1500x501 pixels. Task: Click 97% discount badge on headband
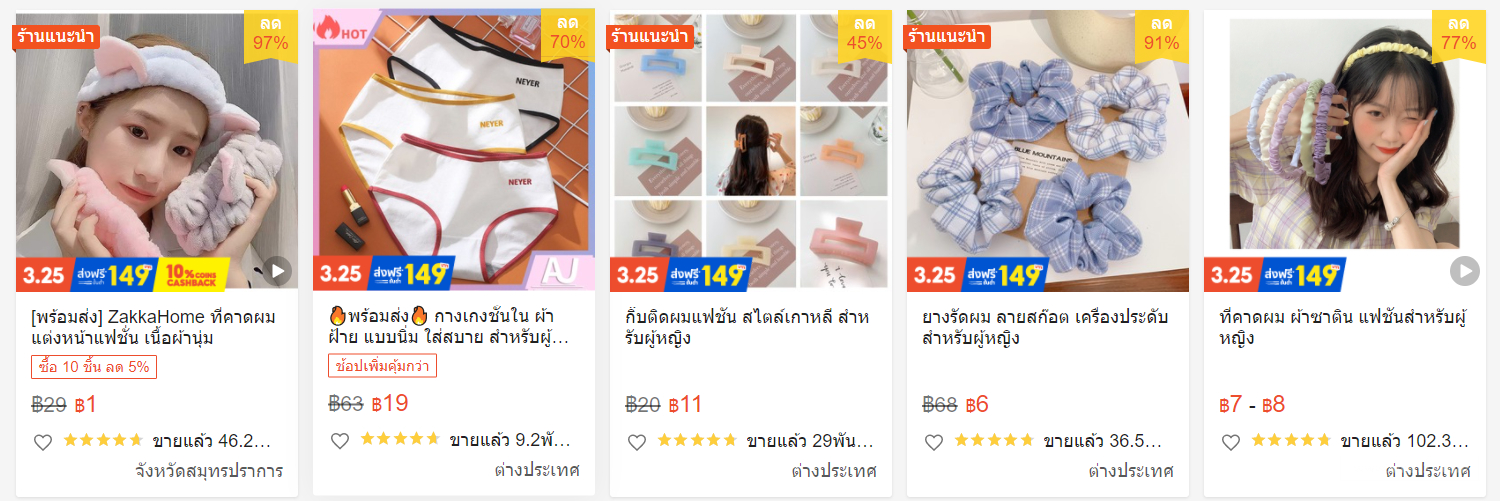tap(270, 33)
